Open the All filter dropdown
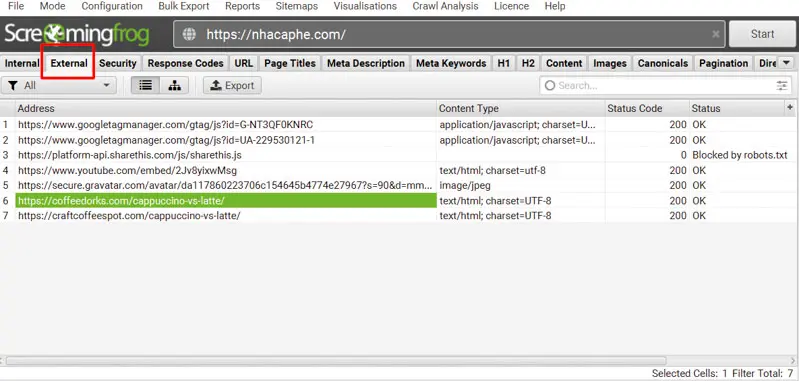The height and width of the screenshot is (381, 799). [59, 86]
